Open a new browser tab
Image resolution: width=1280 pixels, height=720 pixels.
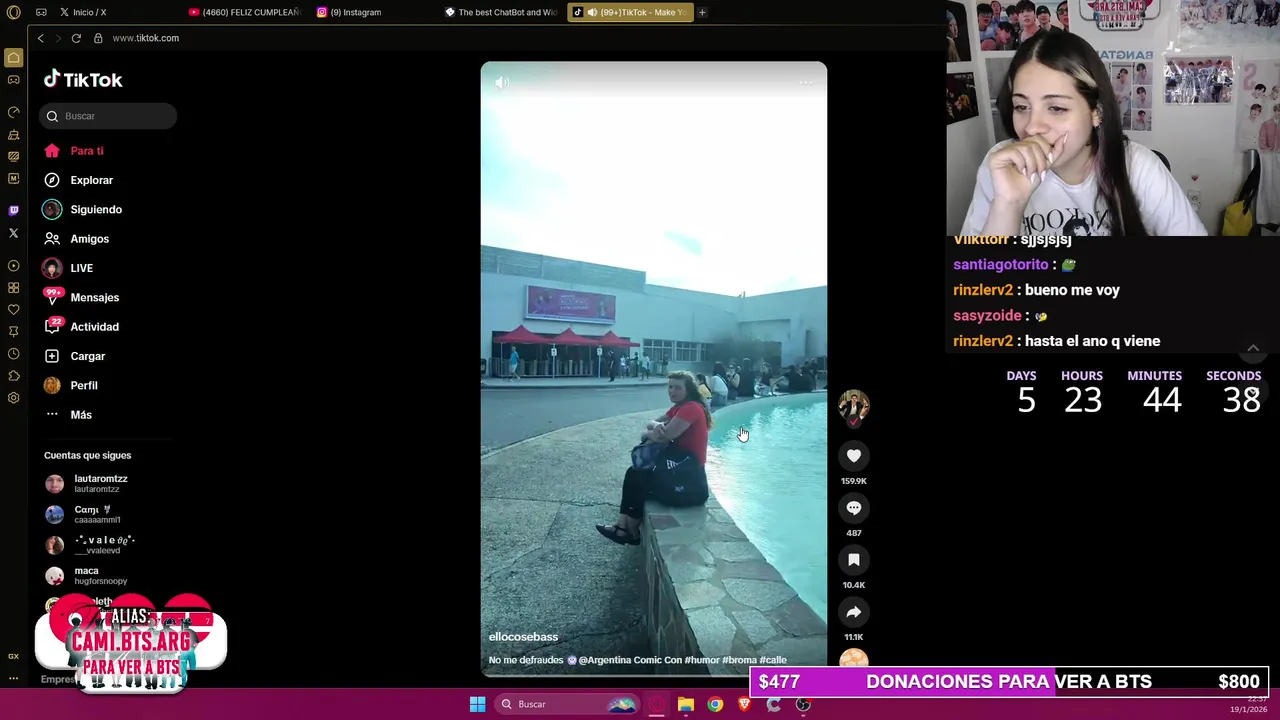(x=702, y=12)
